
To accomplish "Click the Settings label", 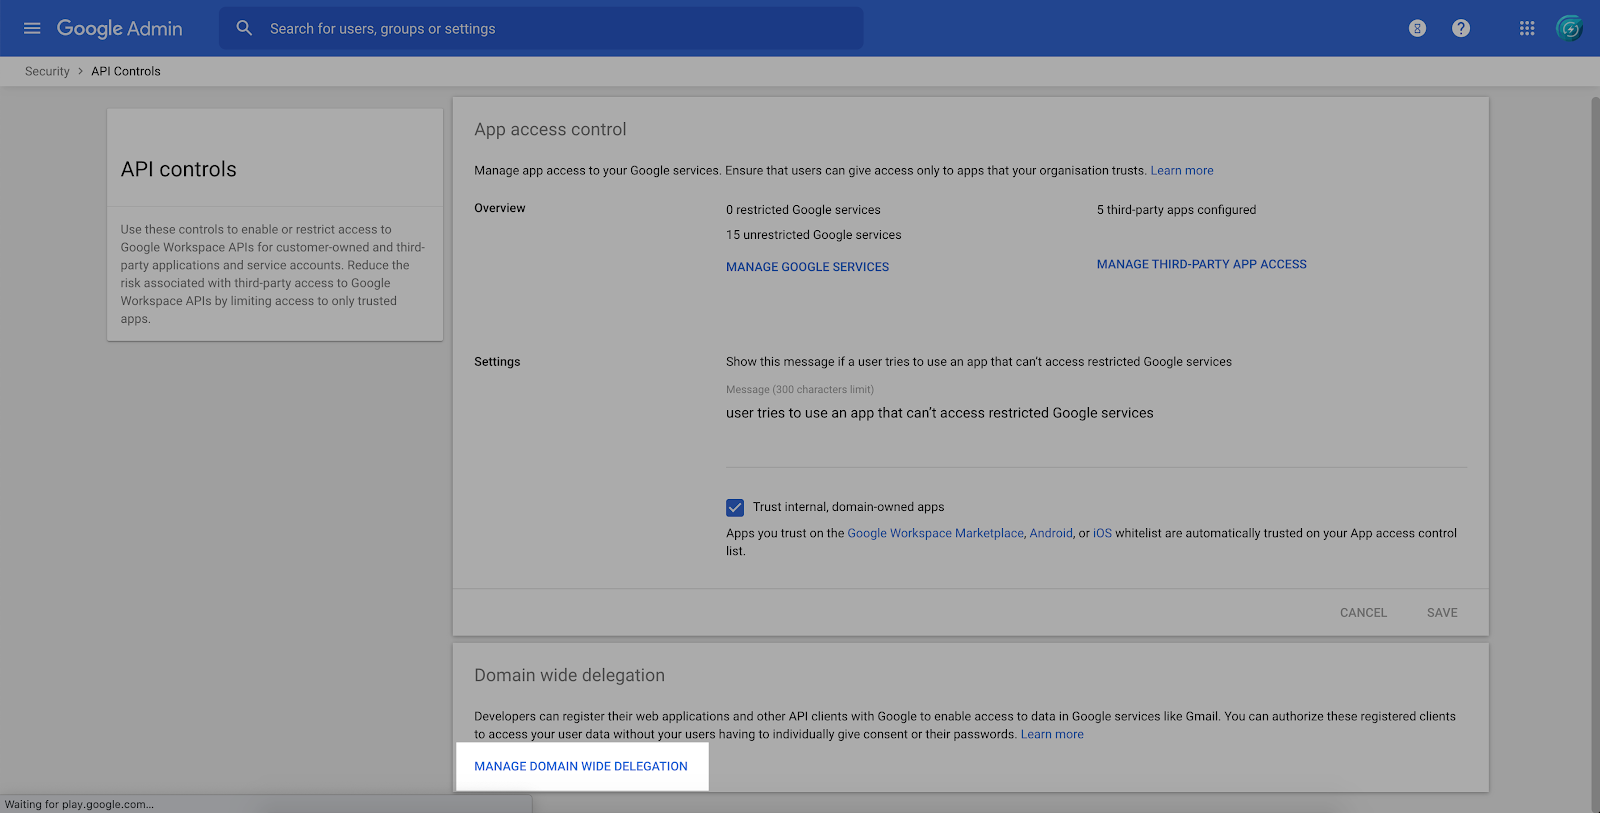I will click(x=497, y=362).
